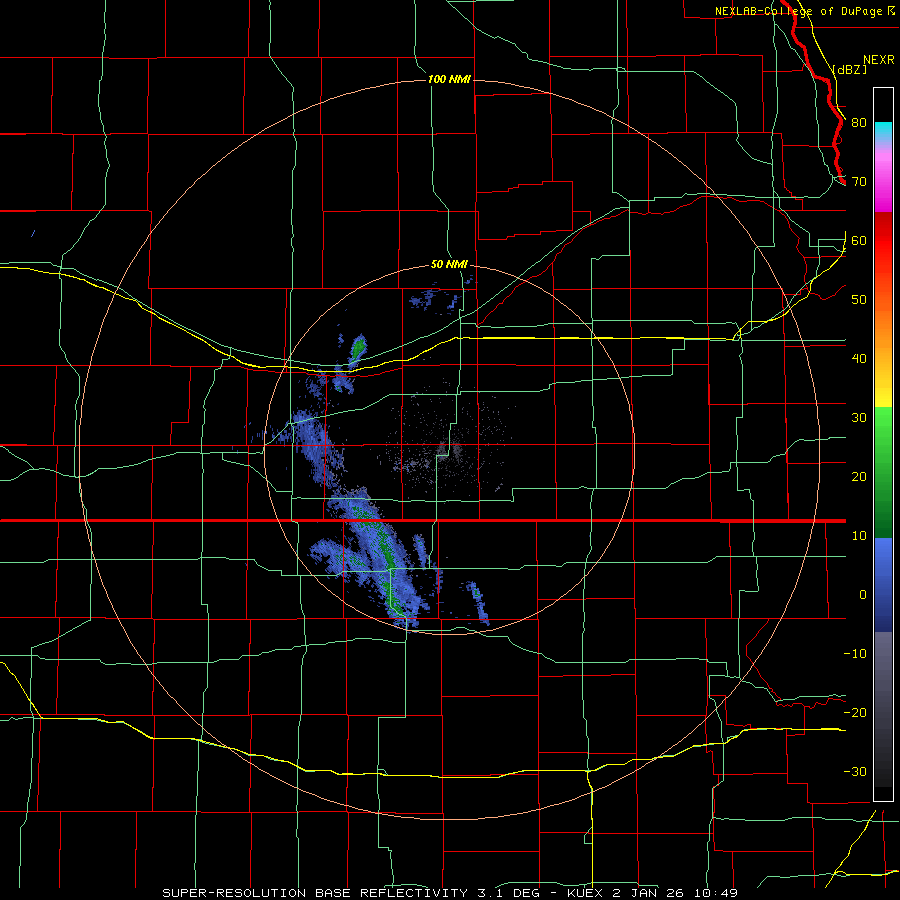The width and height of the screenshot is (900, 900).
Task: Click the KUEX radar site identifier
Action: point(585,893)
